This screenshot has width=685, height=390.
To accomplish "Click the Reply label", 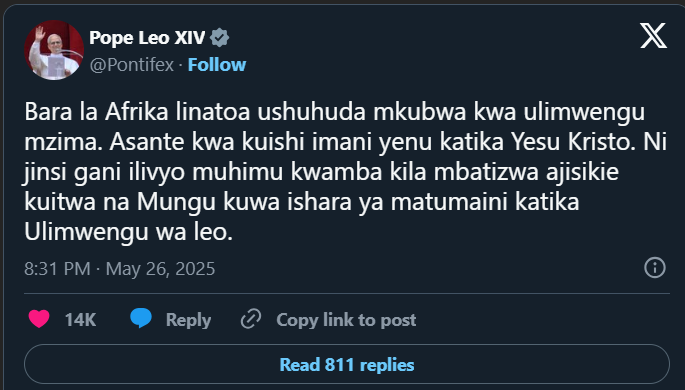I will (x=188, y=320).
